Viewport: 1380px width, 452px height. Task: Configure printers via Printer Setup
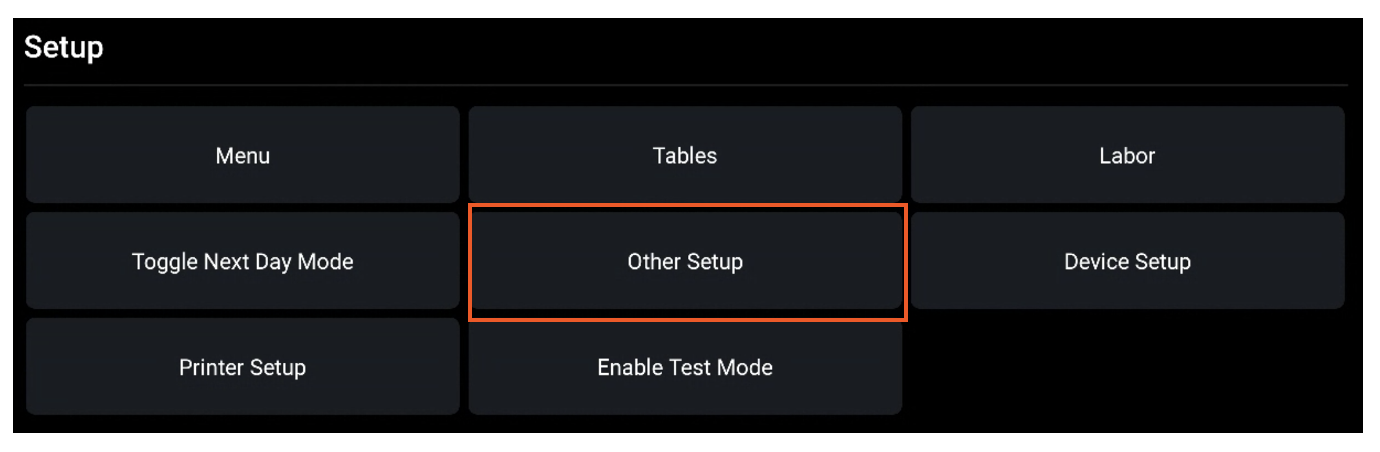coord(242,367)
